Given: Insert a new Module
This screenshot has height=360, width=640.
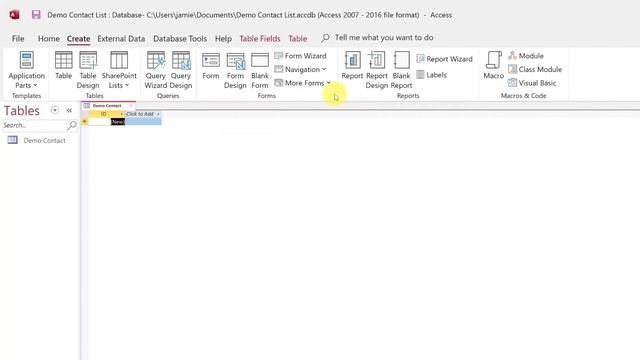Looking at the screenshot, I should tap(526, 56).
